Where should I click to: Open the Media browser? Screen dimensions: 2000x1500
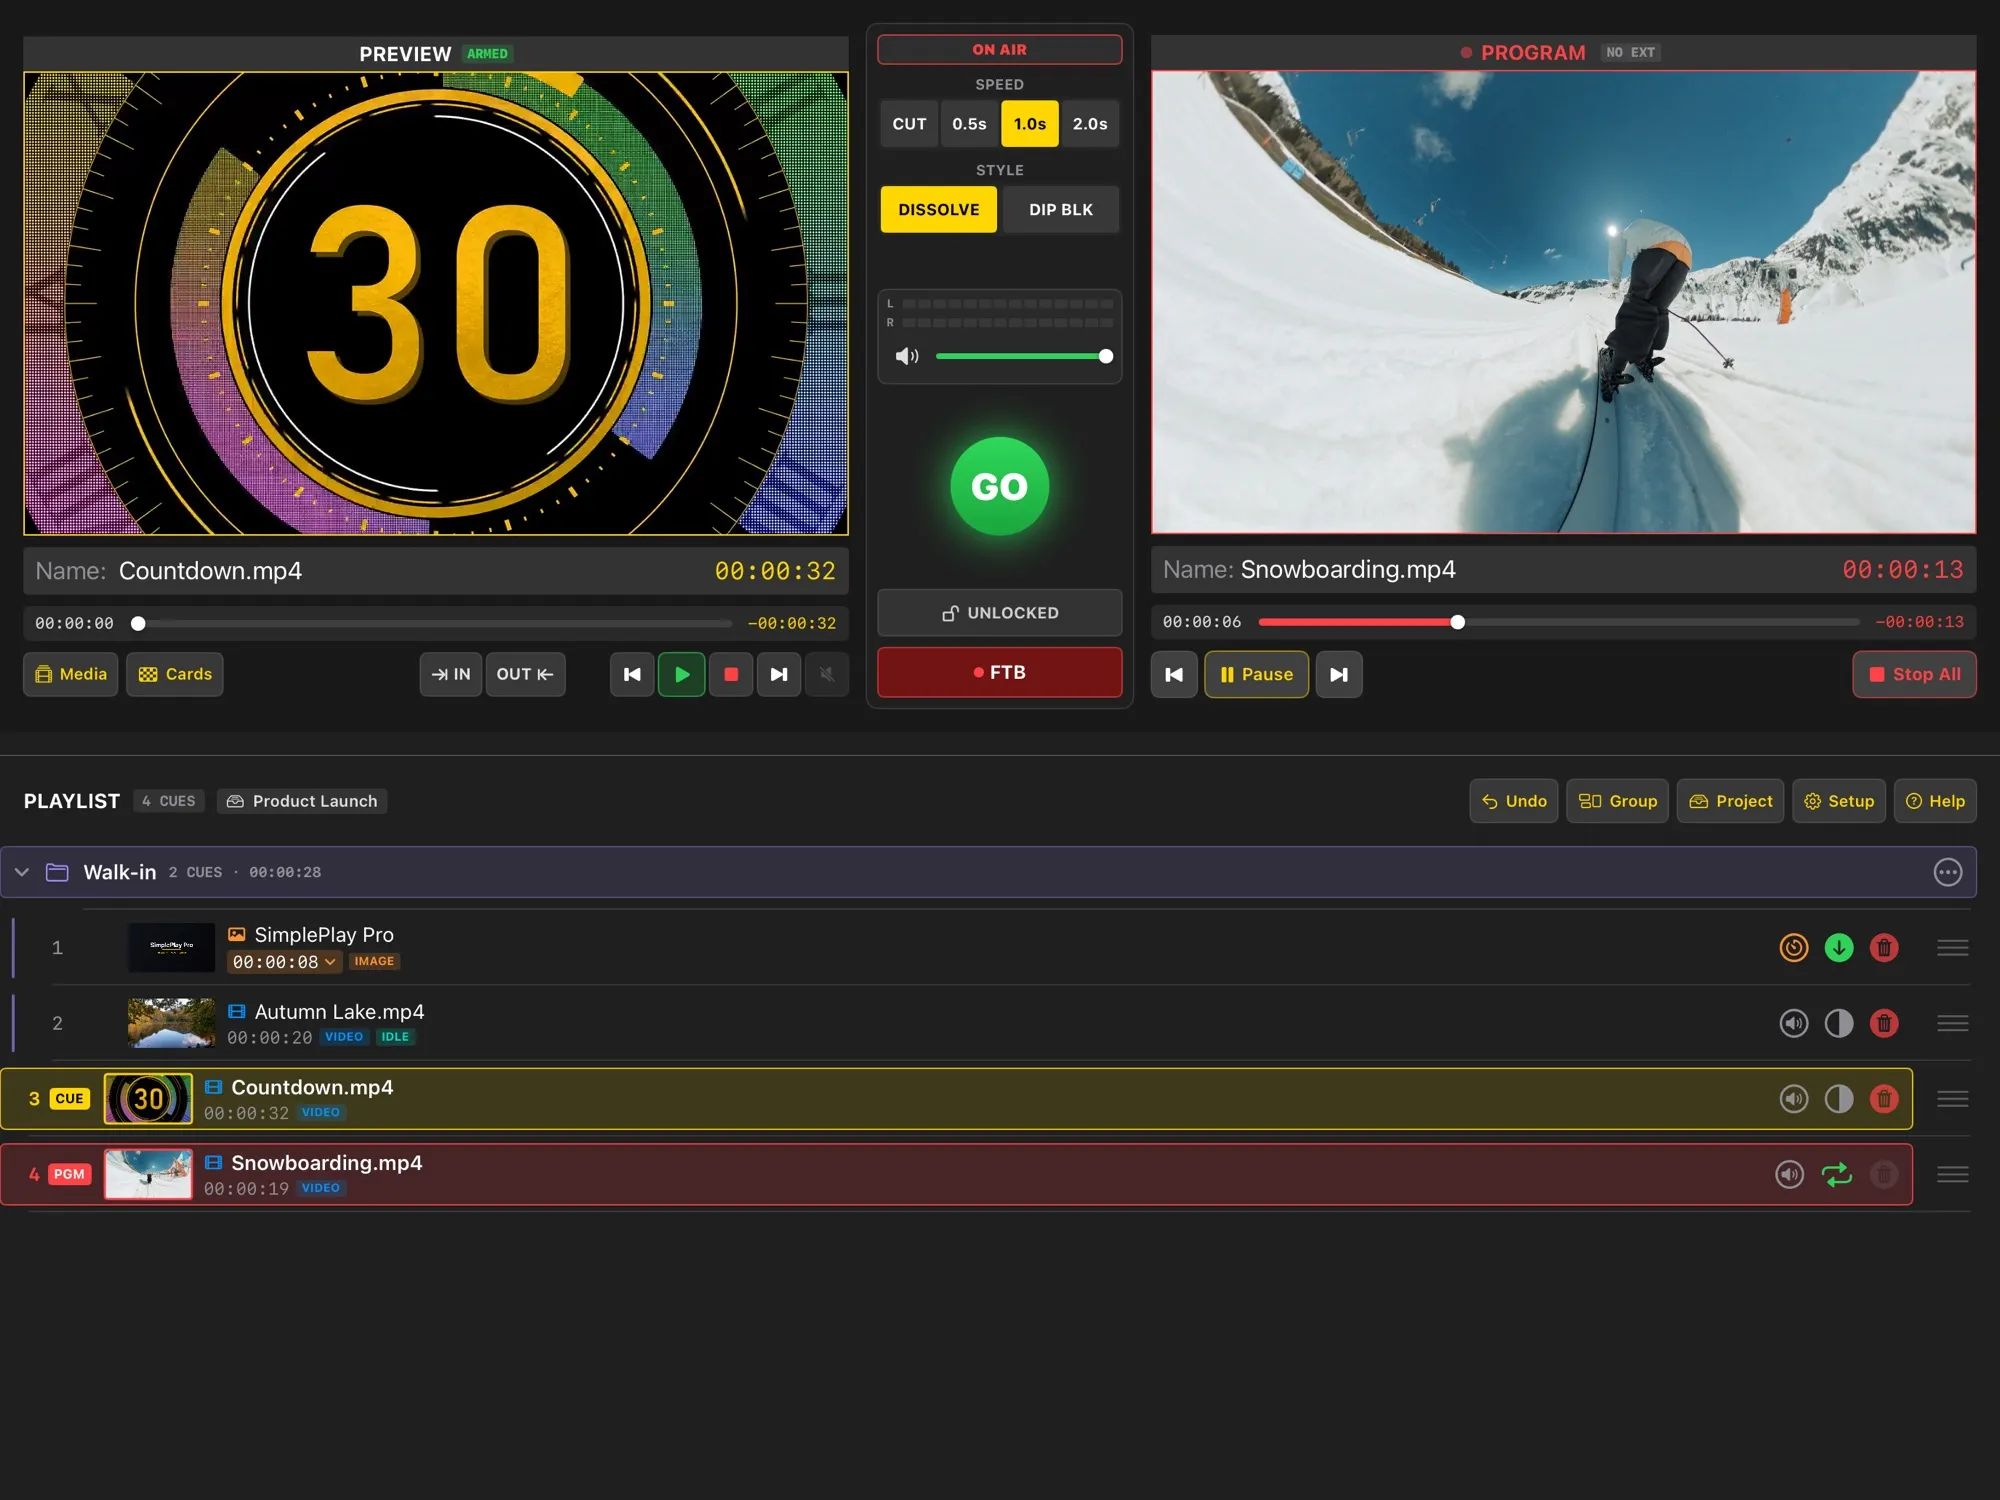click(x=71, y=674)
